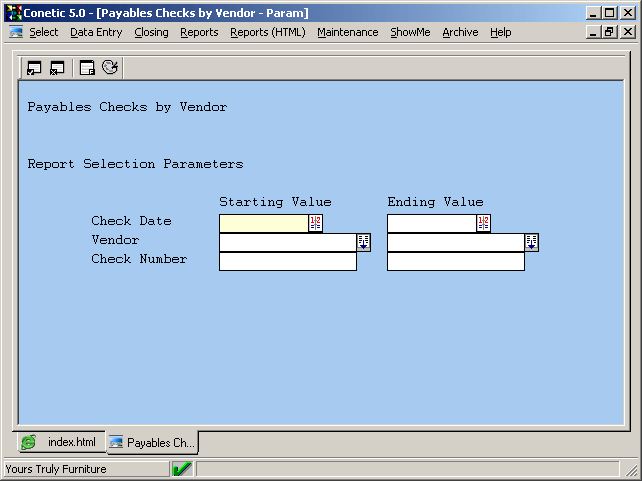Open calendar picker for ending Check Date
This screenshot has height=481, width=642.
[x=483, y=223]
